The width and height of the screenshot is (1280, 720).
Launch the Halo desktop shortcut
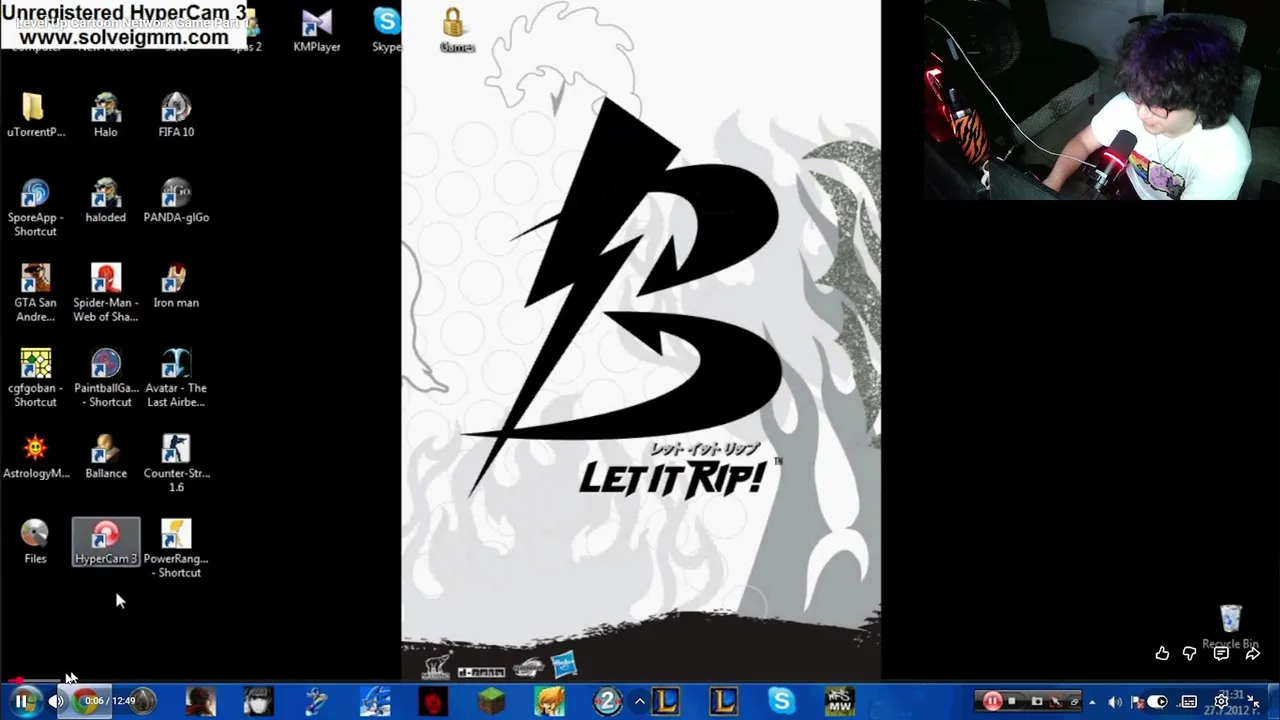point(106,115)
